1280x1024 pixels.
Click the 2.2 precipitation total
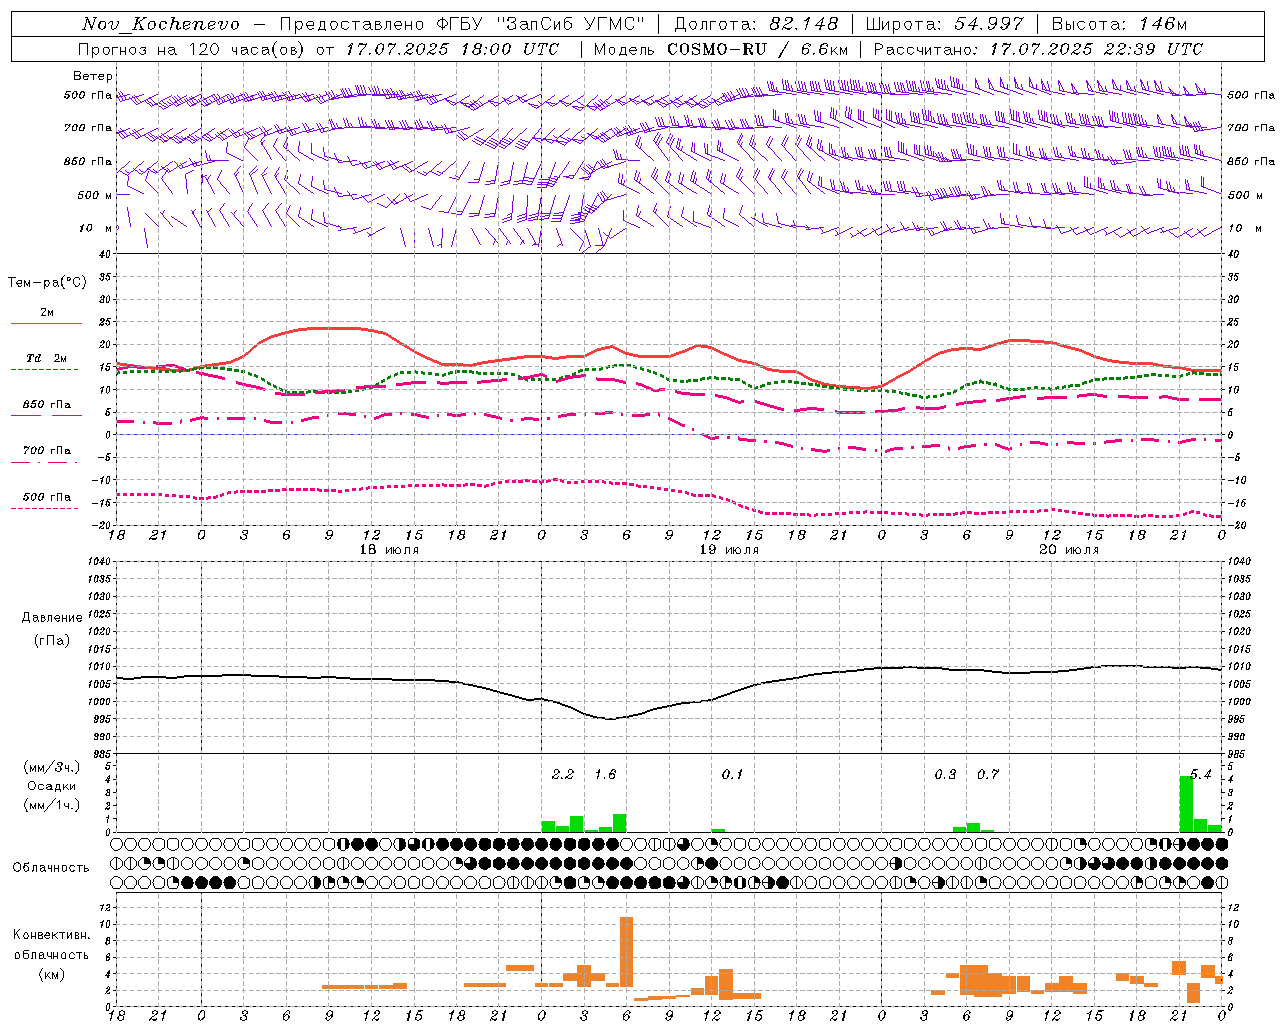563,775
